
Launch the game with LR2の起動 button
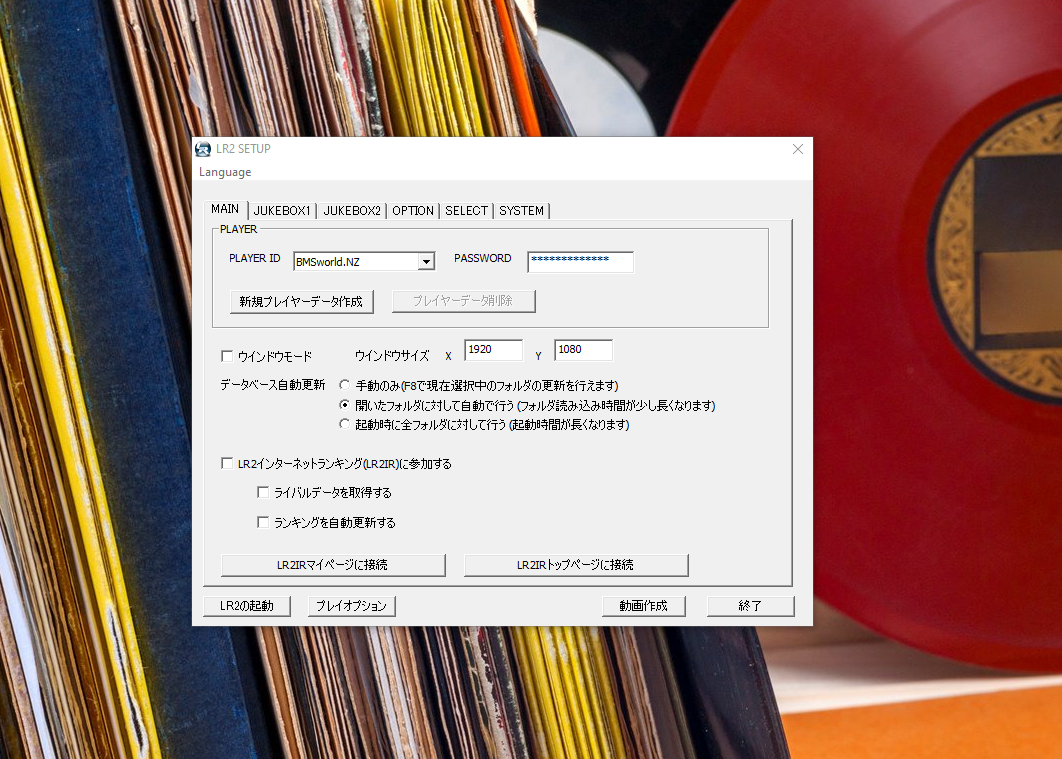247,606
